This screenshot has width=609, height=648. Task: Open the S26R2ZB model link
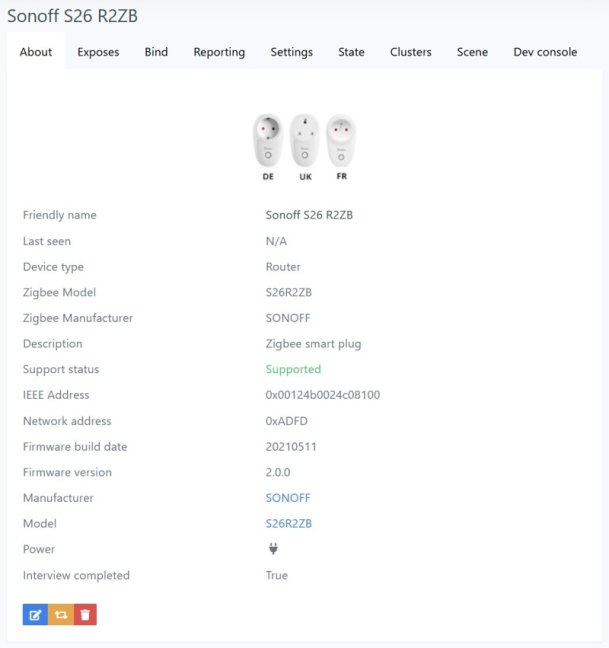[x=289, y=524]
